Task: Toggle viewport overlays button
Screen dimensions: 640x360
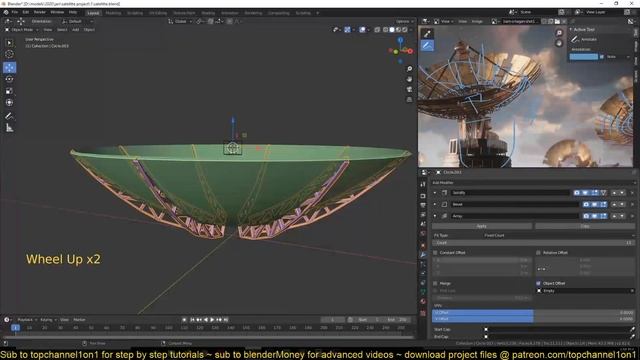Action: (362, 30)
